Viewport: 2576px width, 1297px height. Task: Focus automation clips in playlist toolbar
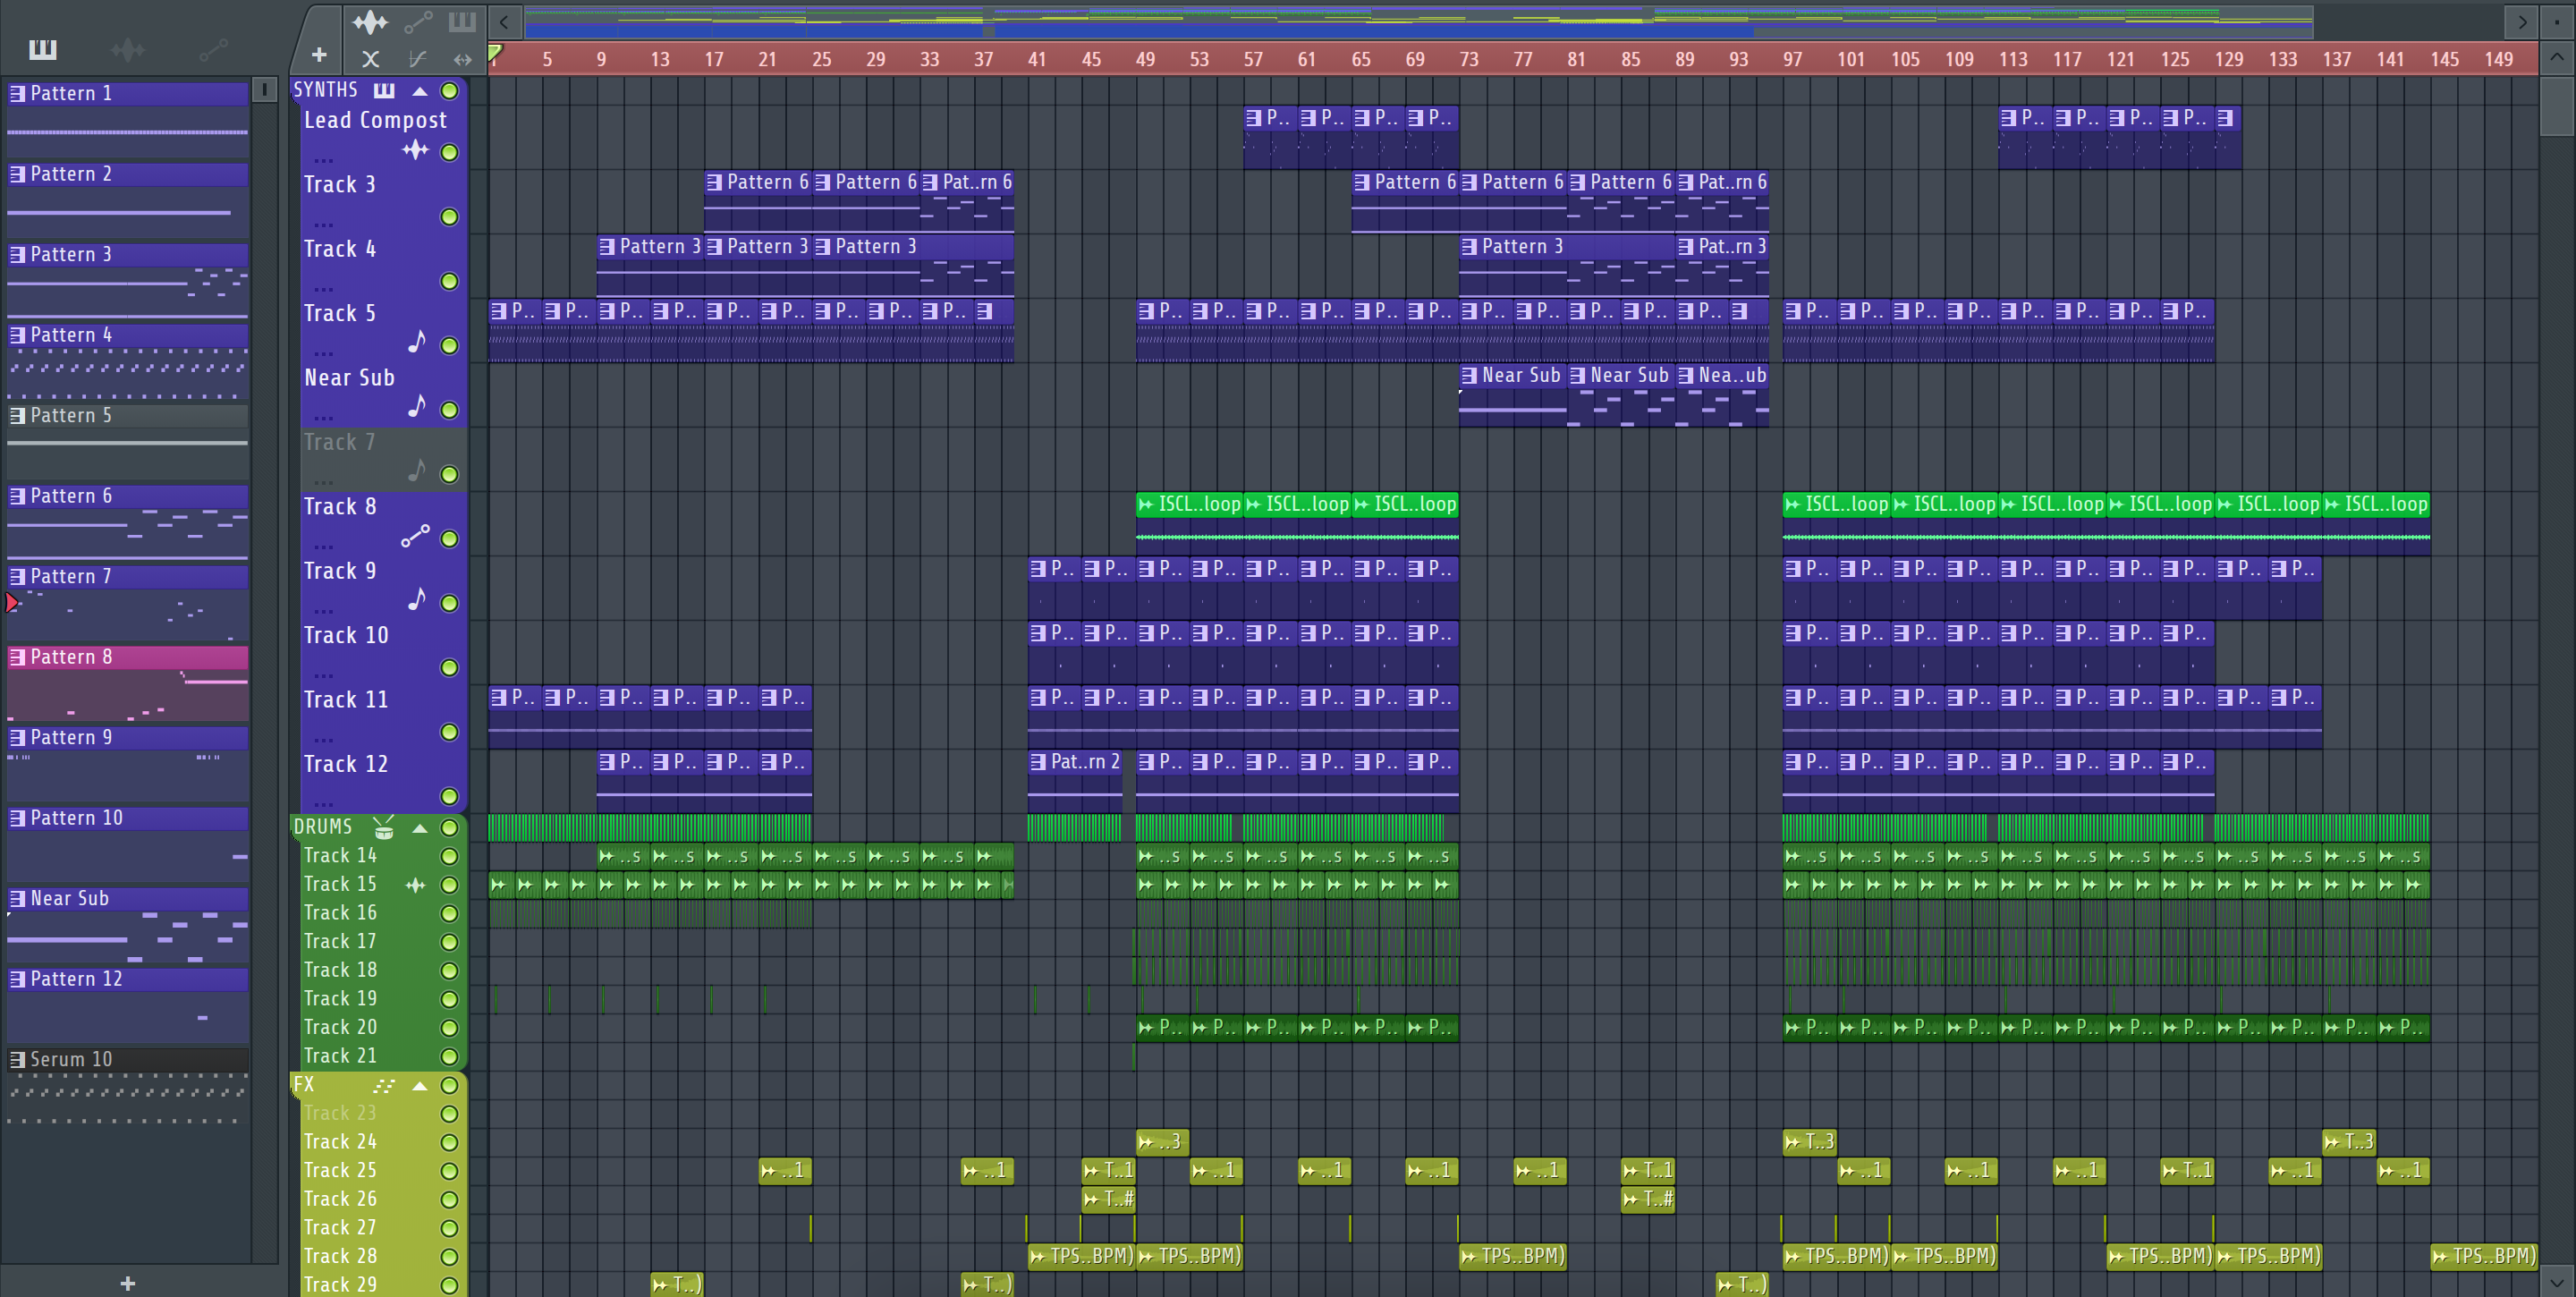tap(418, 21)
